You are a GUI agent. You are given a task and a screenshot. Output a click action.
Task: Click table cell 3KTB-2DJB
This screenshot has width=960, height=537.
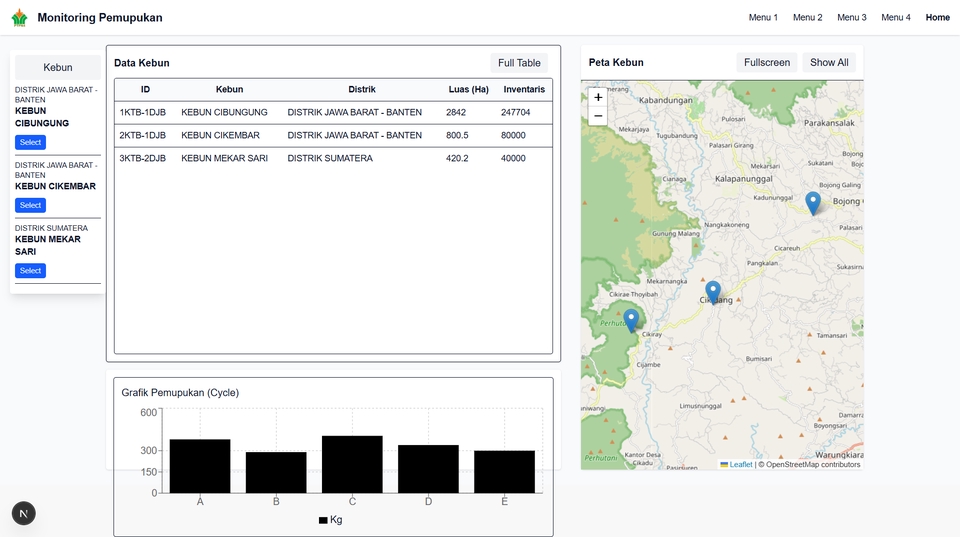pos(143,159)
